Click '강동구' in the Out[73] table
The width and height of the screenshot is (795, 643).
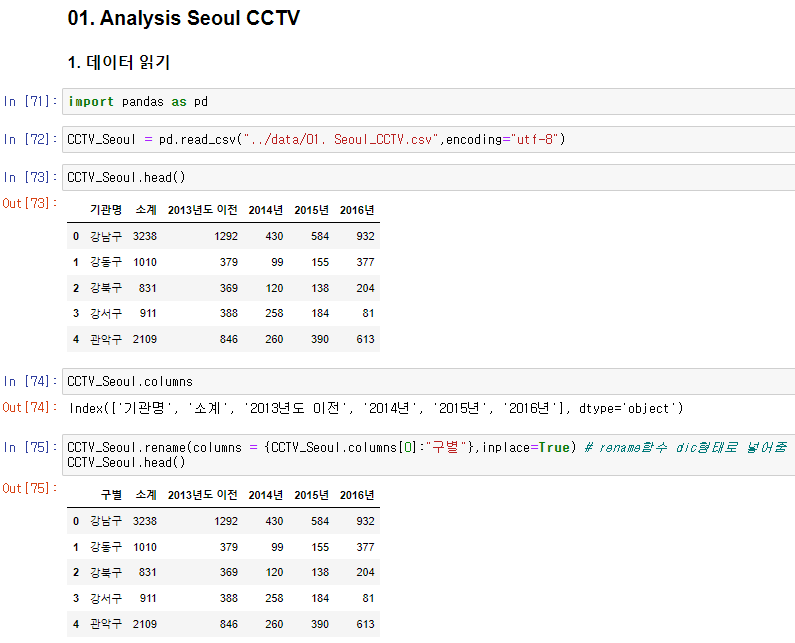click(106, 262)
